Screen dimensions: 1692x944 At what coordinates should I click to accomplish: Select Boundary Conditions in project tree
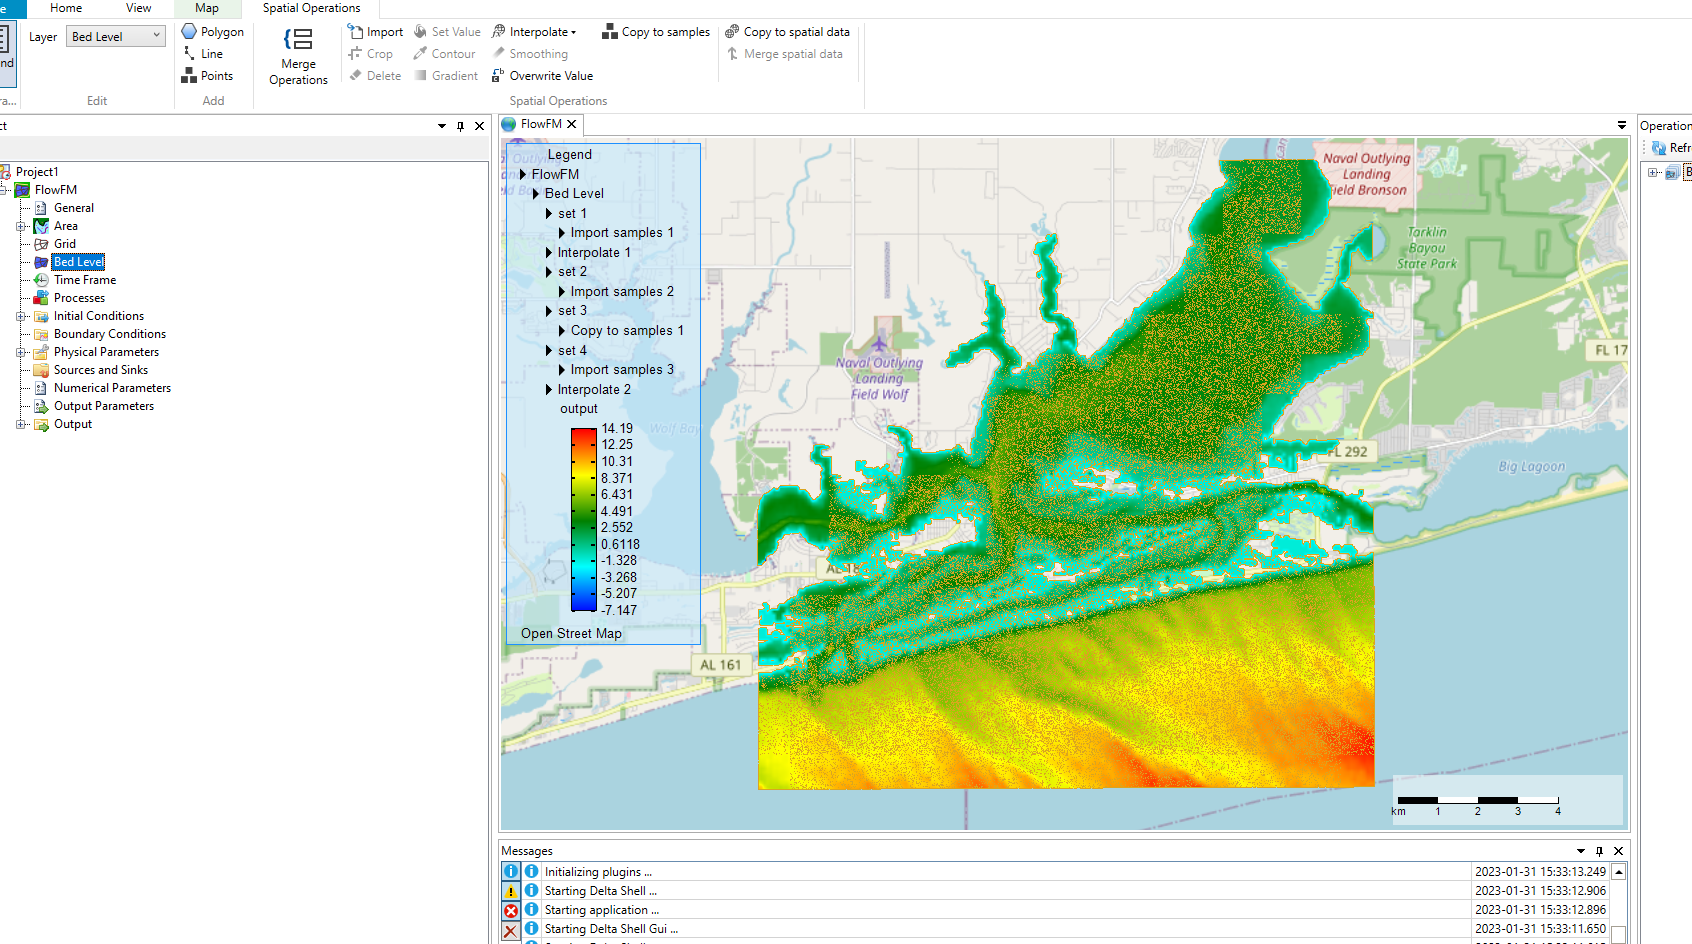coord(109,334)
